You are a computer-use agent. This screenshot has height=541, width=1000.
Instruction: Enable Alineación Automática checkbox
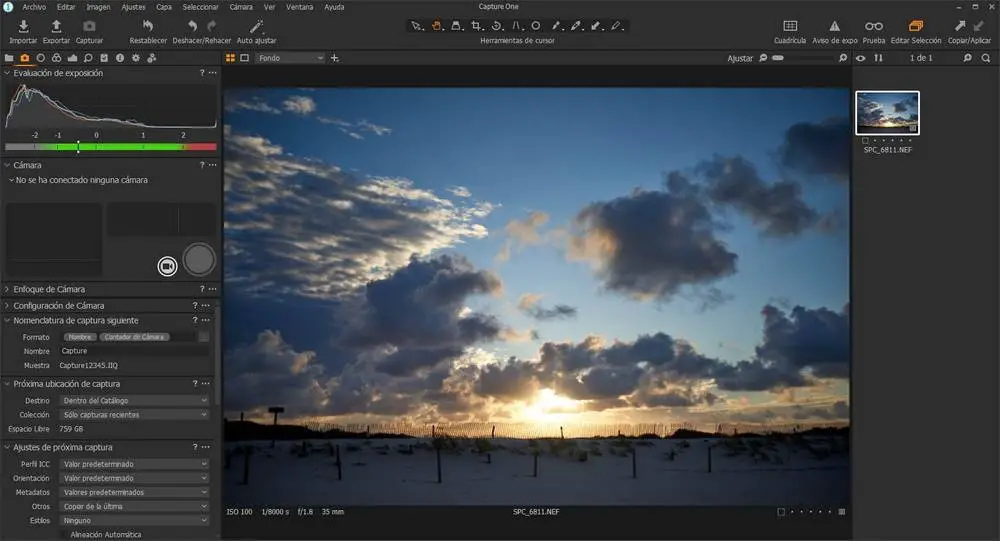[64, 535]
